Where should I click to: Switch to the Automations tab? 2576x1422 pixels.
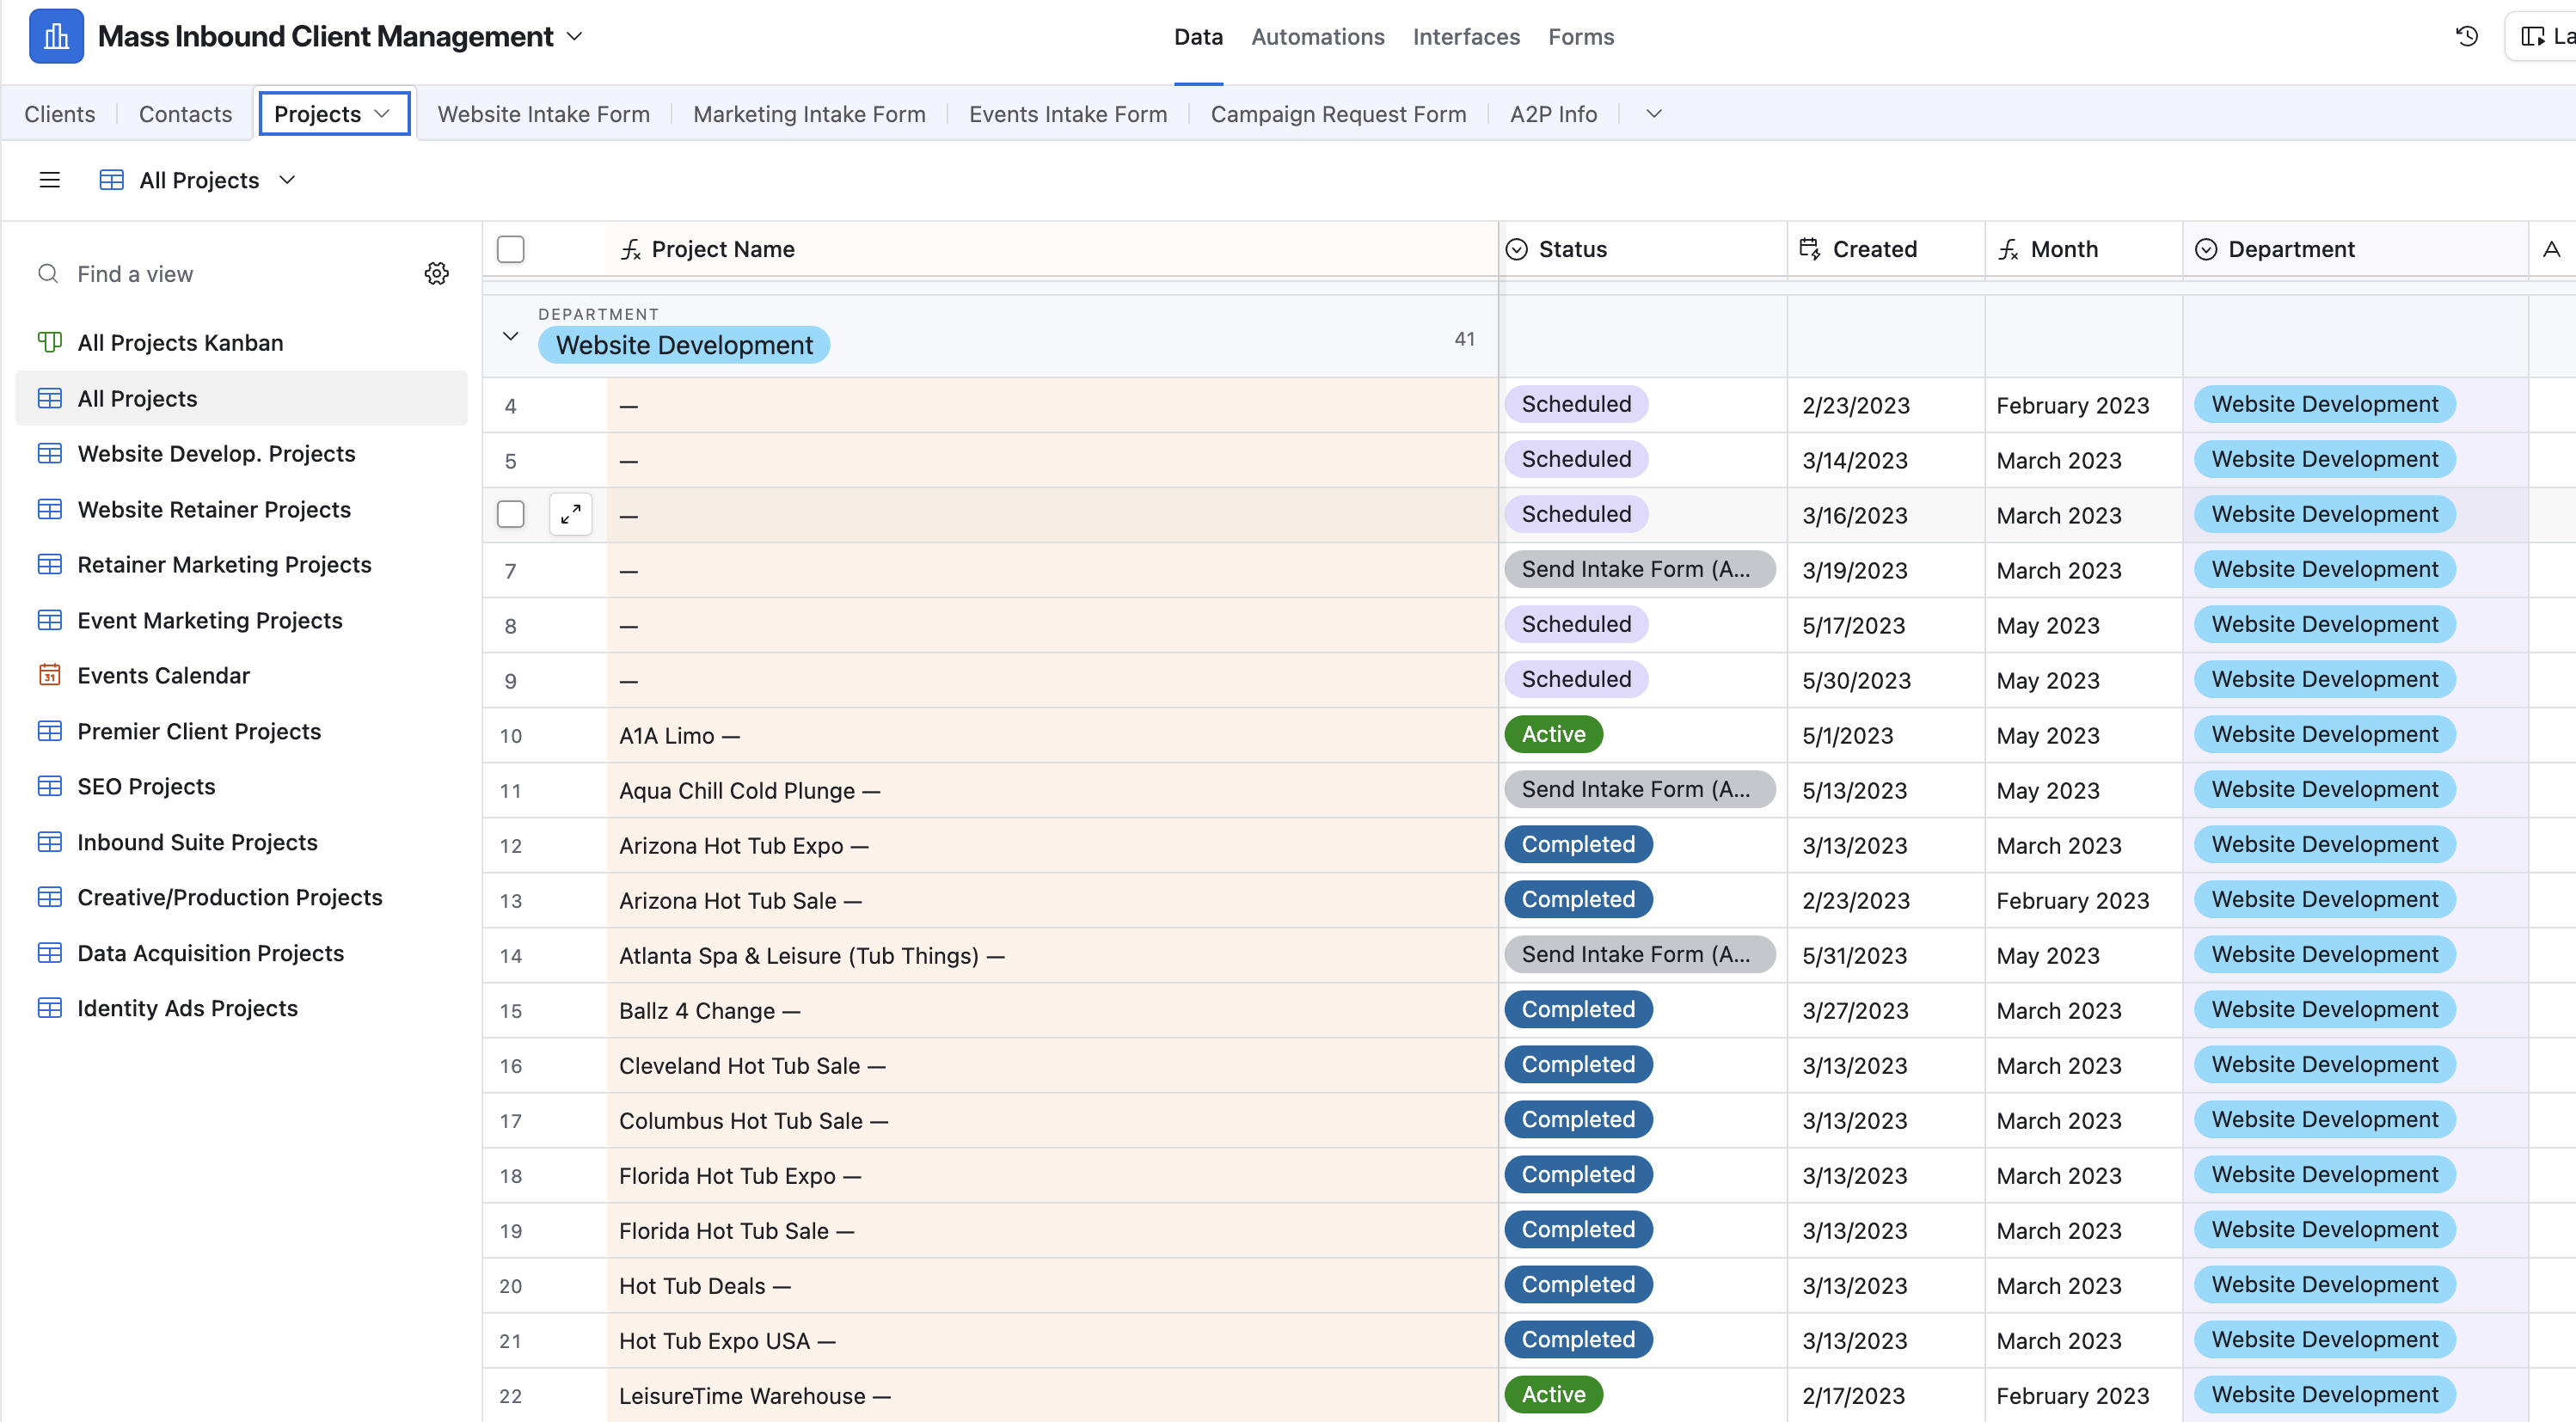point(1318,37)
